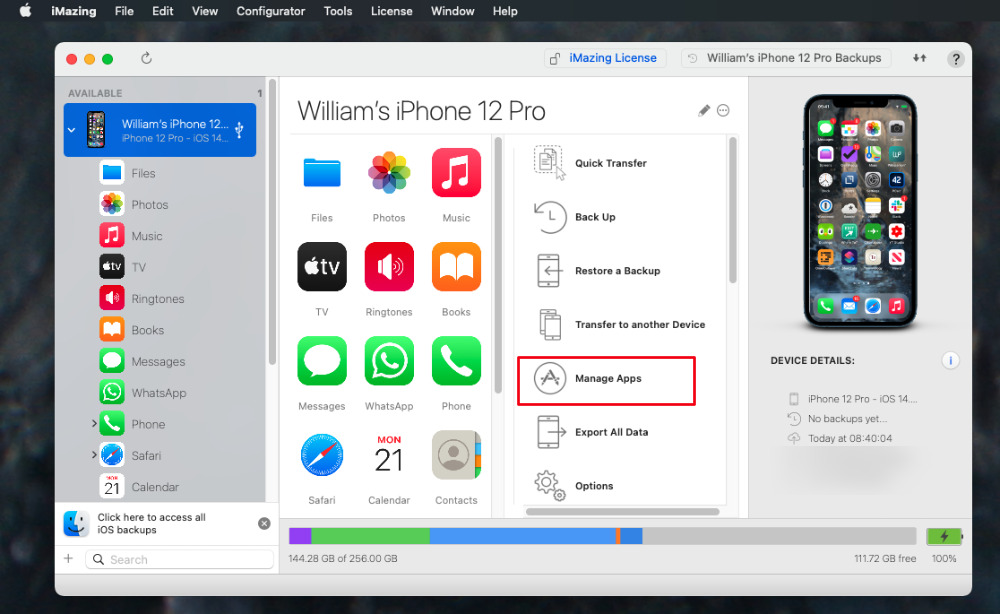Click the actions list vertical scrollbar

[x=733, y=210]
